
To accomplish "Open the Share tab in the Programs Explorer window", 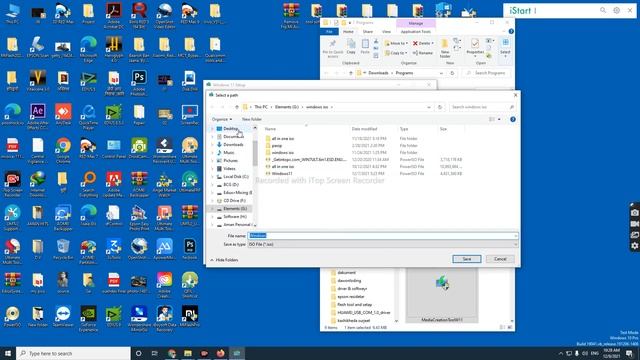I will tap(368, 31).
